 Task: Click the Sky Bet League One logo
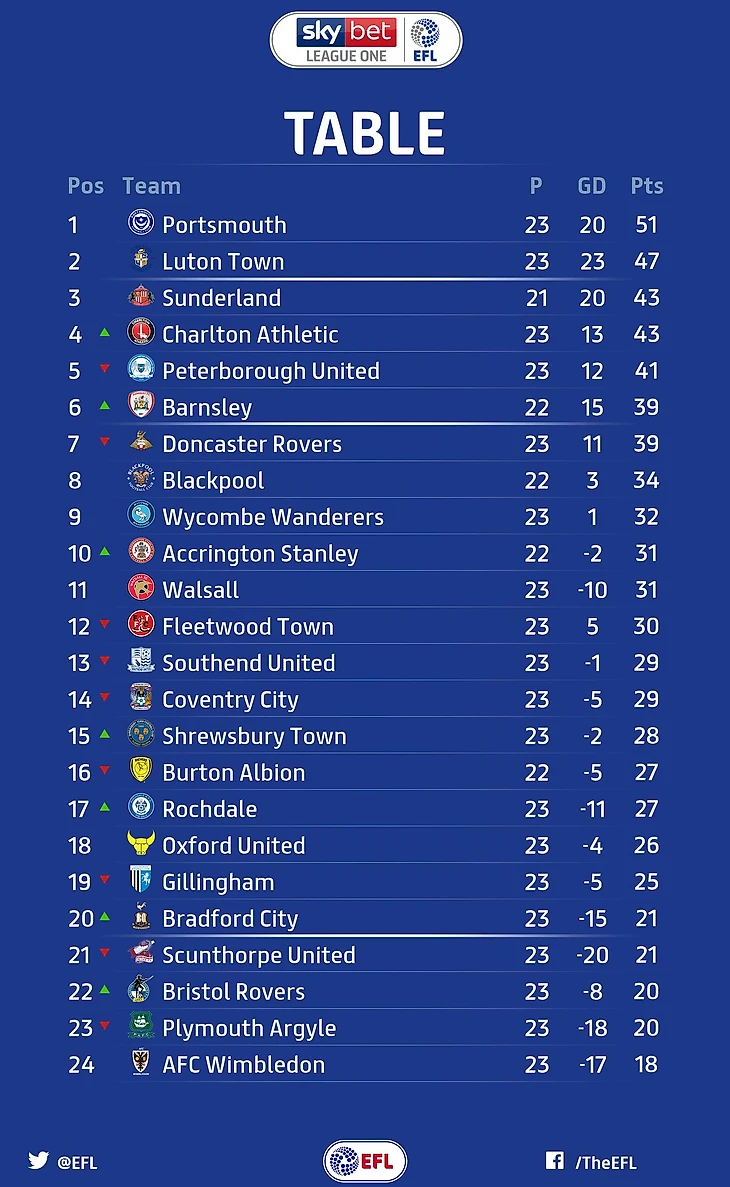point(366,39)
